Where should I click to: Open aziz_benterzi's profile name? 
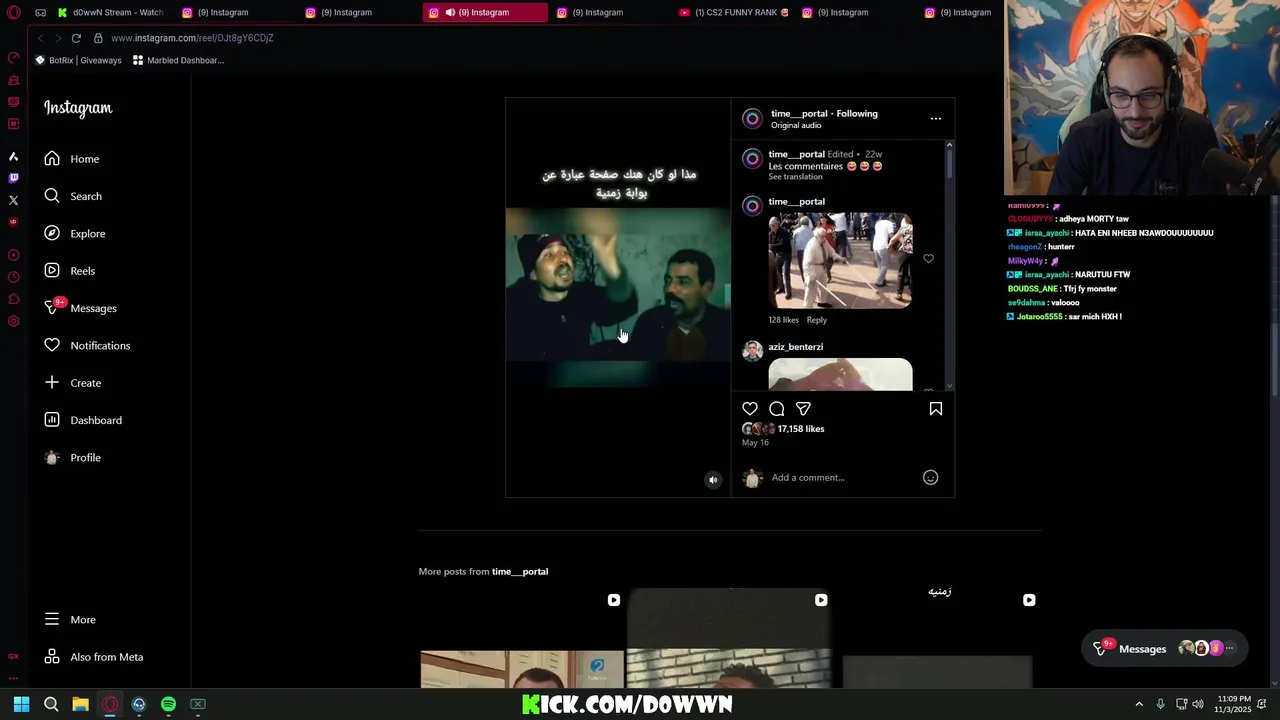click(x=796, y=347)
